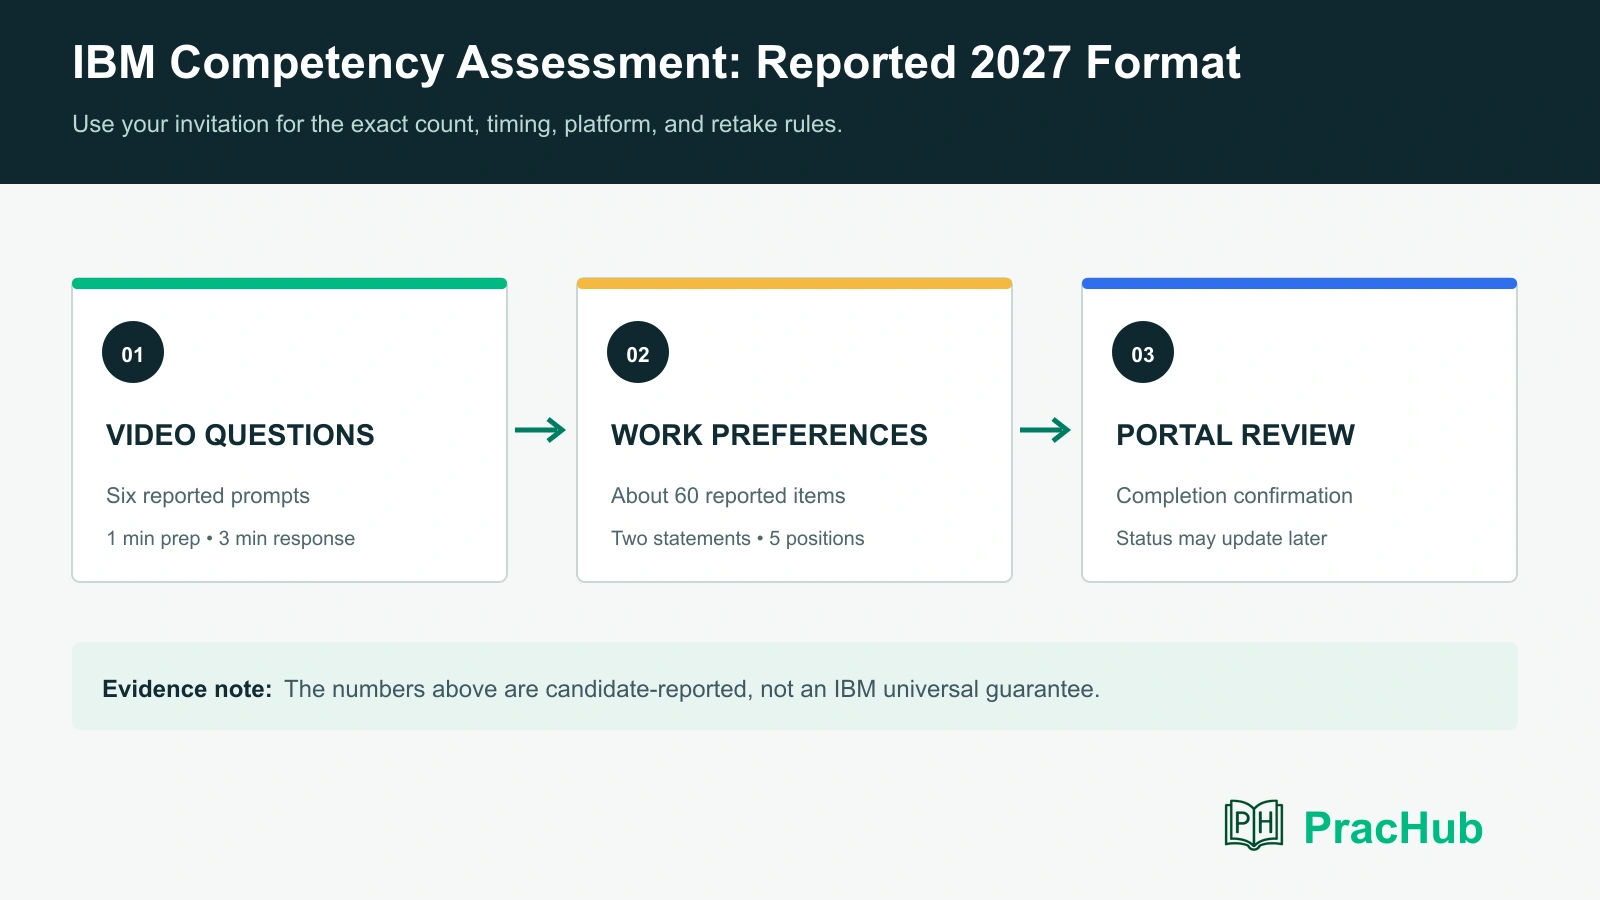
Task: Select the "WORK PREFERENCES" heading
Action: pyautogui.click(x=769, y=435)
